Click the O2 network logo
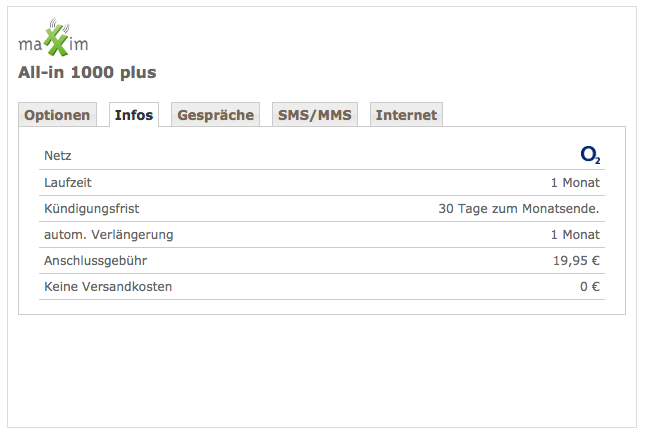Image resolution: width=646 pixels, height=436 pixels. click(x=590, y=155)
